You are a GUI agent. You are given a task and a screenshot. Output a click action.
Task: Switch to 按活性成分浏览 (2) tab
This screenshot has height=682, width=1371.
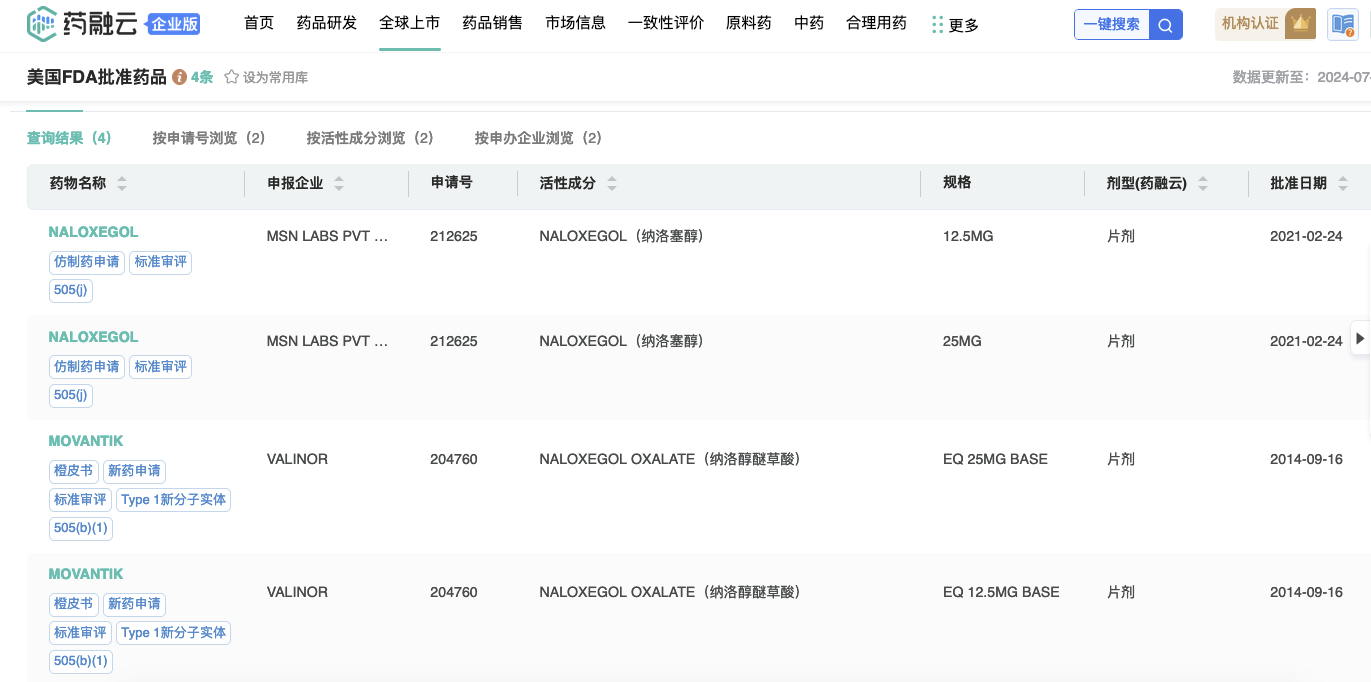(x=370, y=138)
